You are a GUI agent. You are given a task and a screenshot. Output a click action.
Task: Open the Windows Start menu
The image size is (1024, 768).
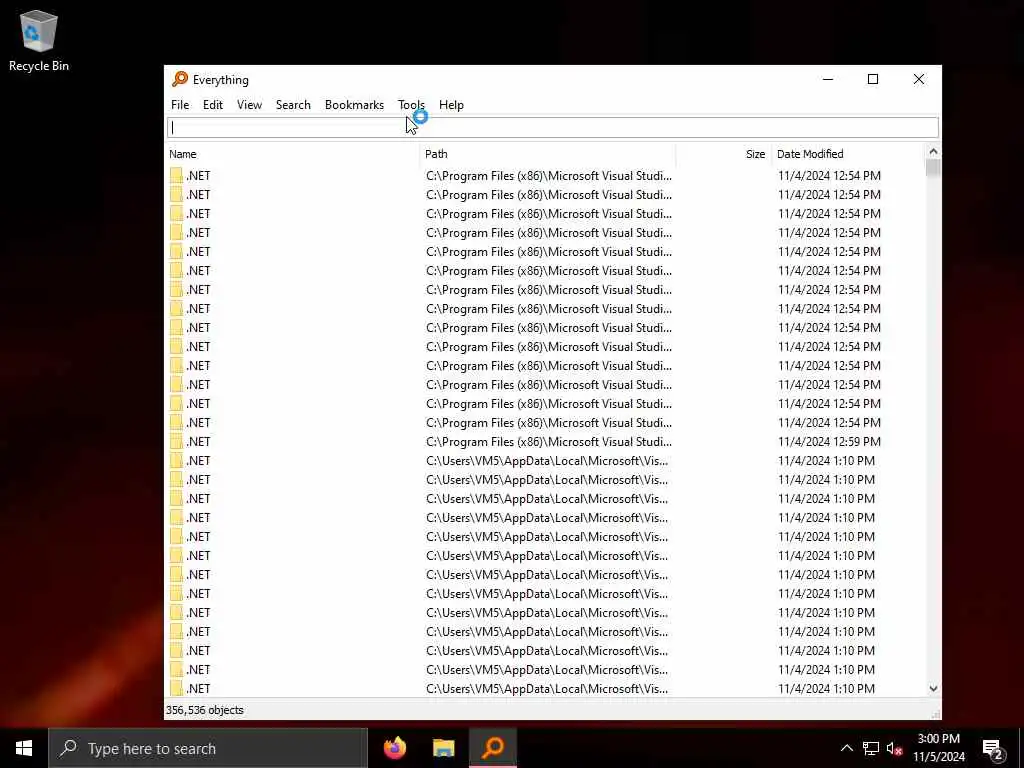pyautogui.click(x=24, y=748)
